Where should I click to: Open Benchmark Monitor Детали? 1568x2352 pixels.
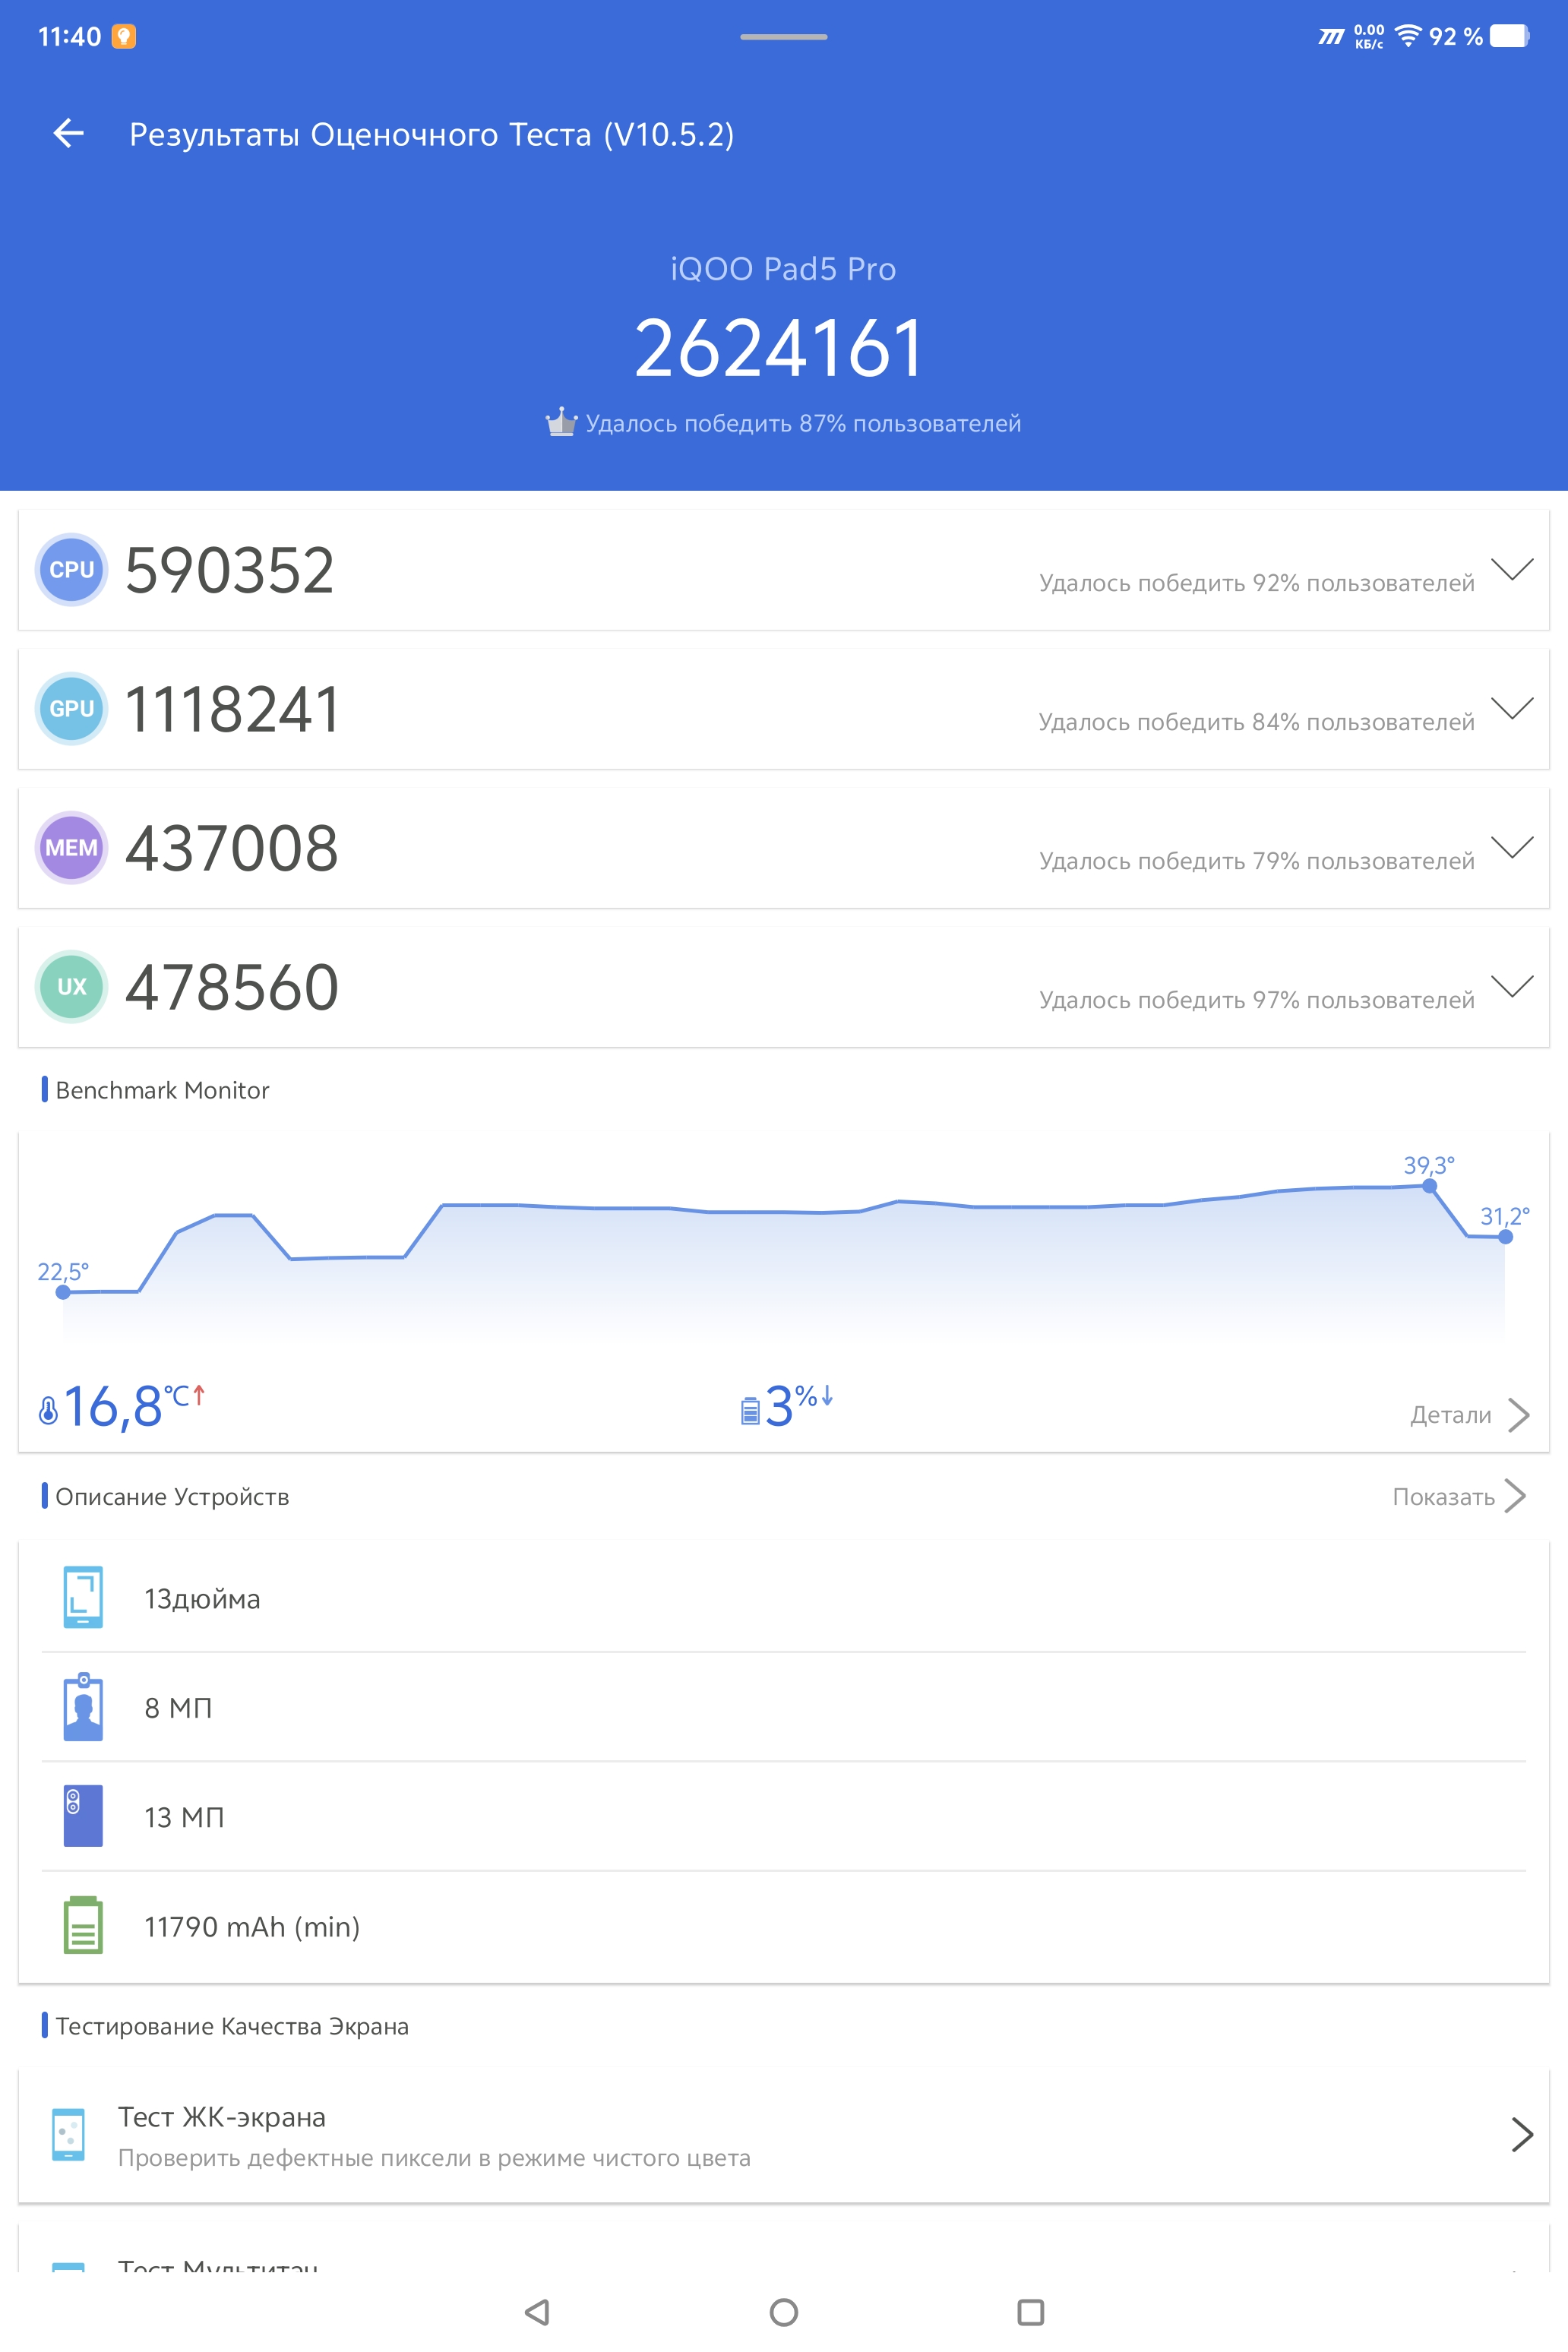1470,1415
